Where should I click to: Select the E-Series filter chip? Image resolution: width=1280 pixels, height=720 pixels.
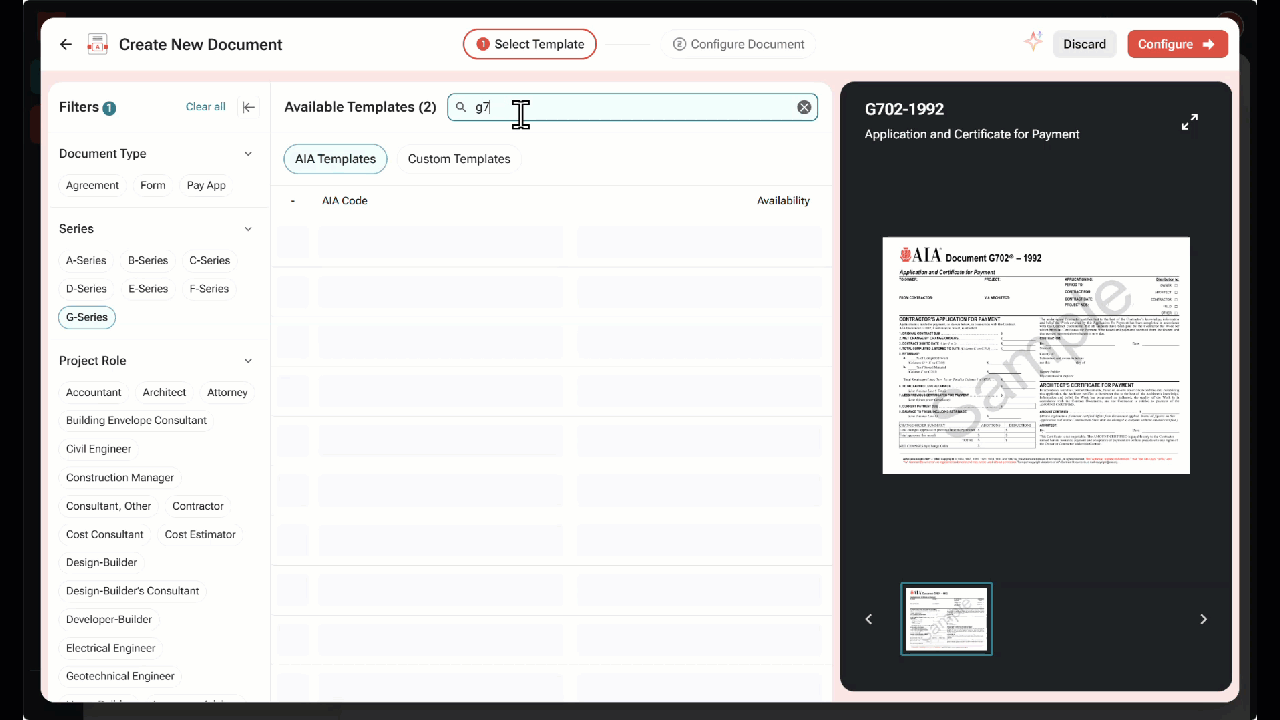click(148, 289)
